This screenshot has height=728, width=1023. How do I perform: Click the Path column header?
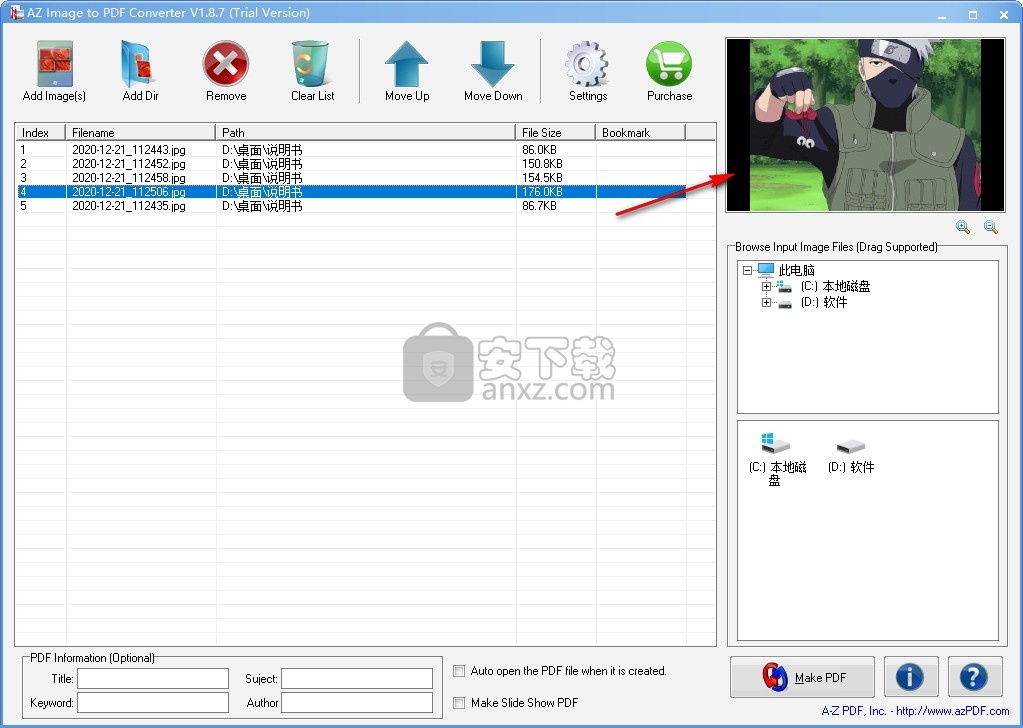[x=365, y=132]
